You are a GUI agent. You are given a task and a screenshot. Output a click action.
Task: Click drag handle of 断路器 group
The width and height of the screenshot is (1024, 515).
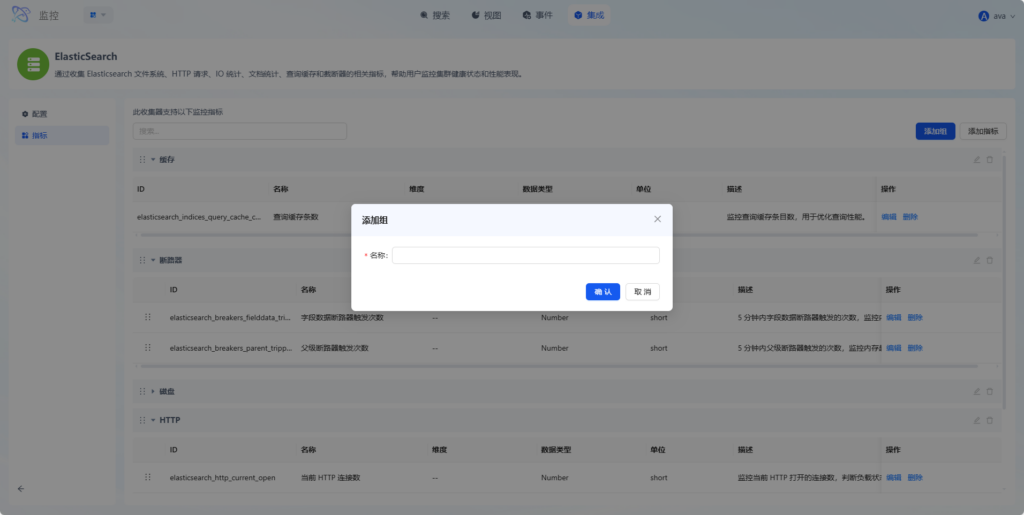click(x=142, y=260)
